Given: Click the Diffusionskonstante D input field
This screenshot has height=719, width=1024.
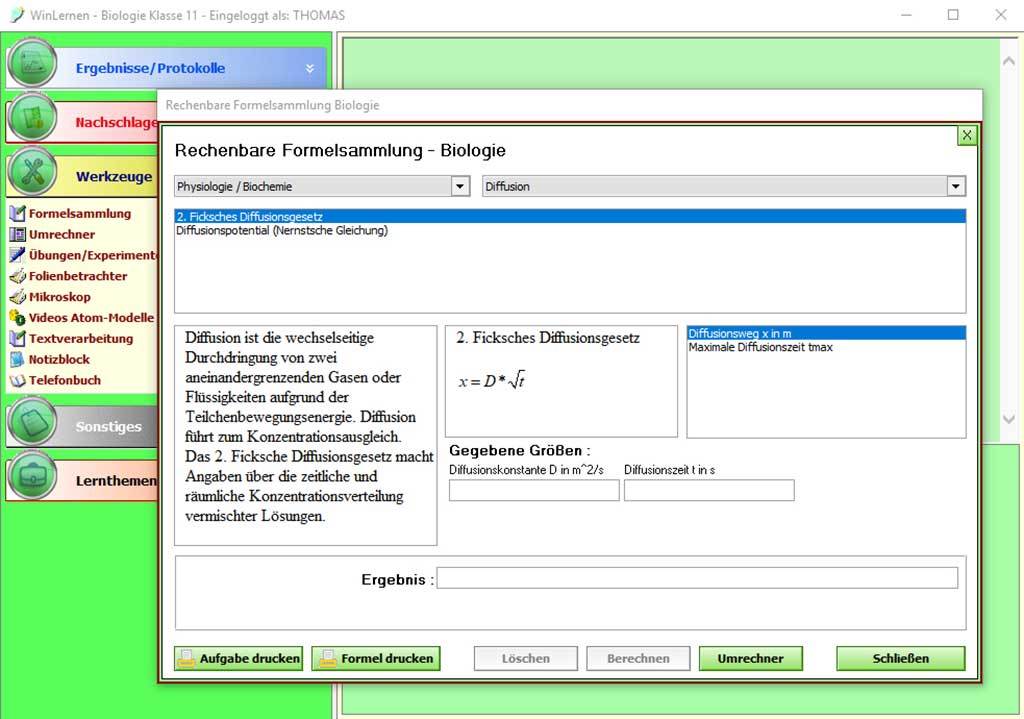Looking at the screenshot, I should click(533, 490).
